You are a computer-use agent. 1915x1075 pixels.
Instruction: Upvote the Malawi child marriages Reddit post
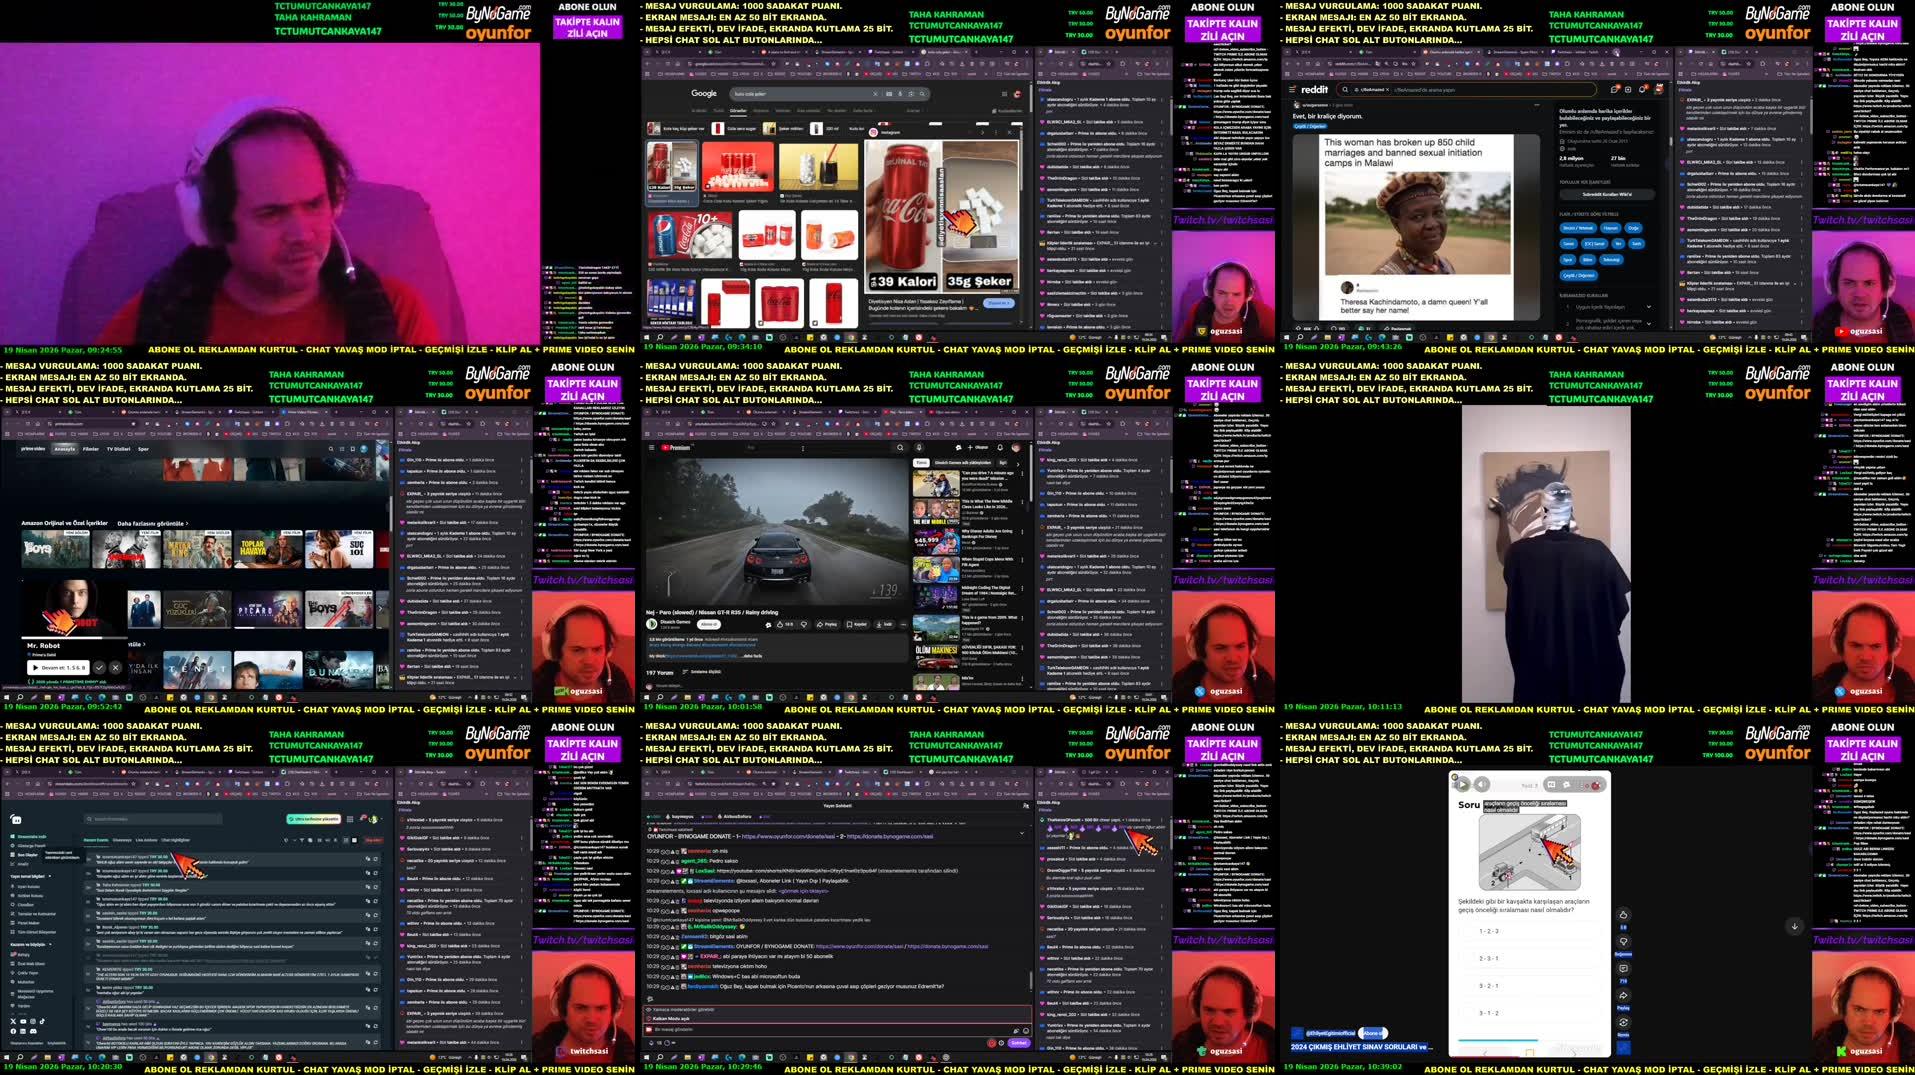[x=1298, y=329]
